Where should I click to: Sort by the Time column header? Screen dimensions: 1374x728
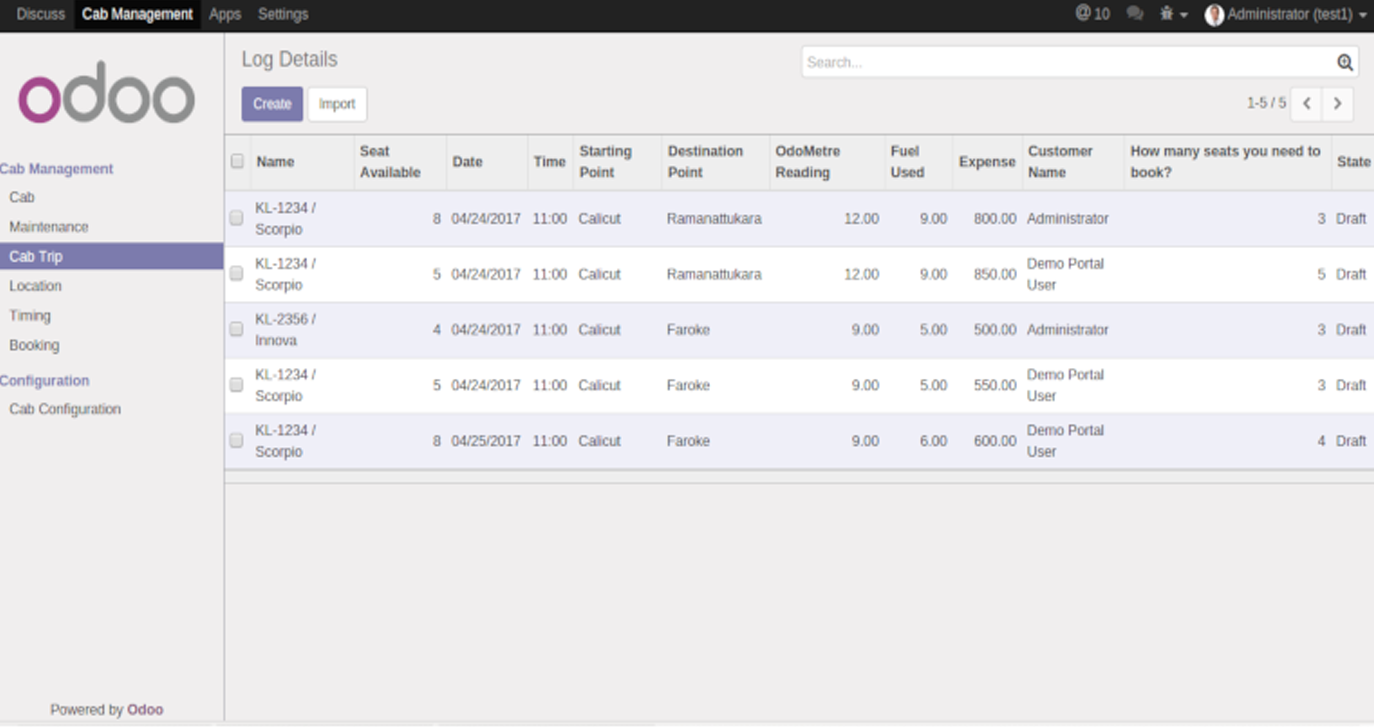[x=549, y=161]
